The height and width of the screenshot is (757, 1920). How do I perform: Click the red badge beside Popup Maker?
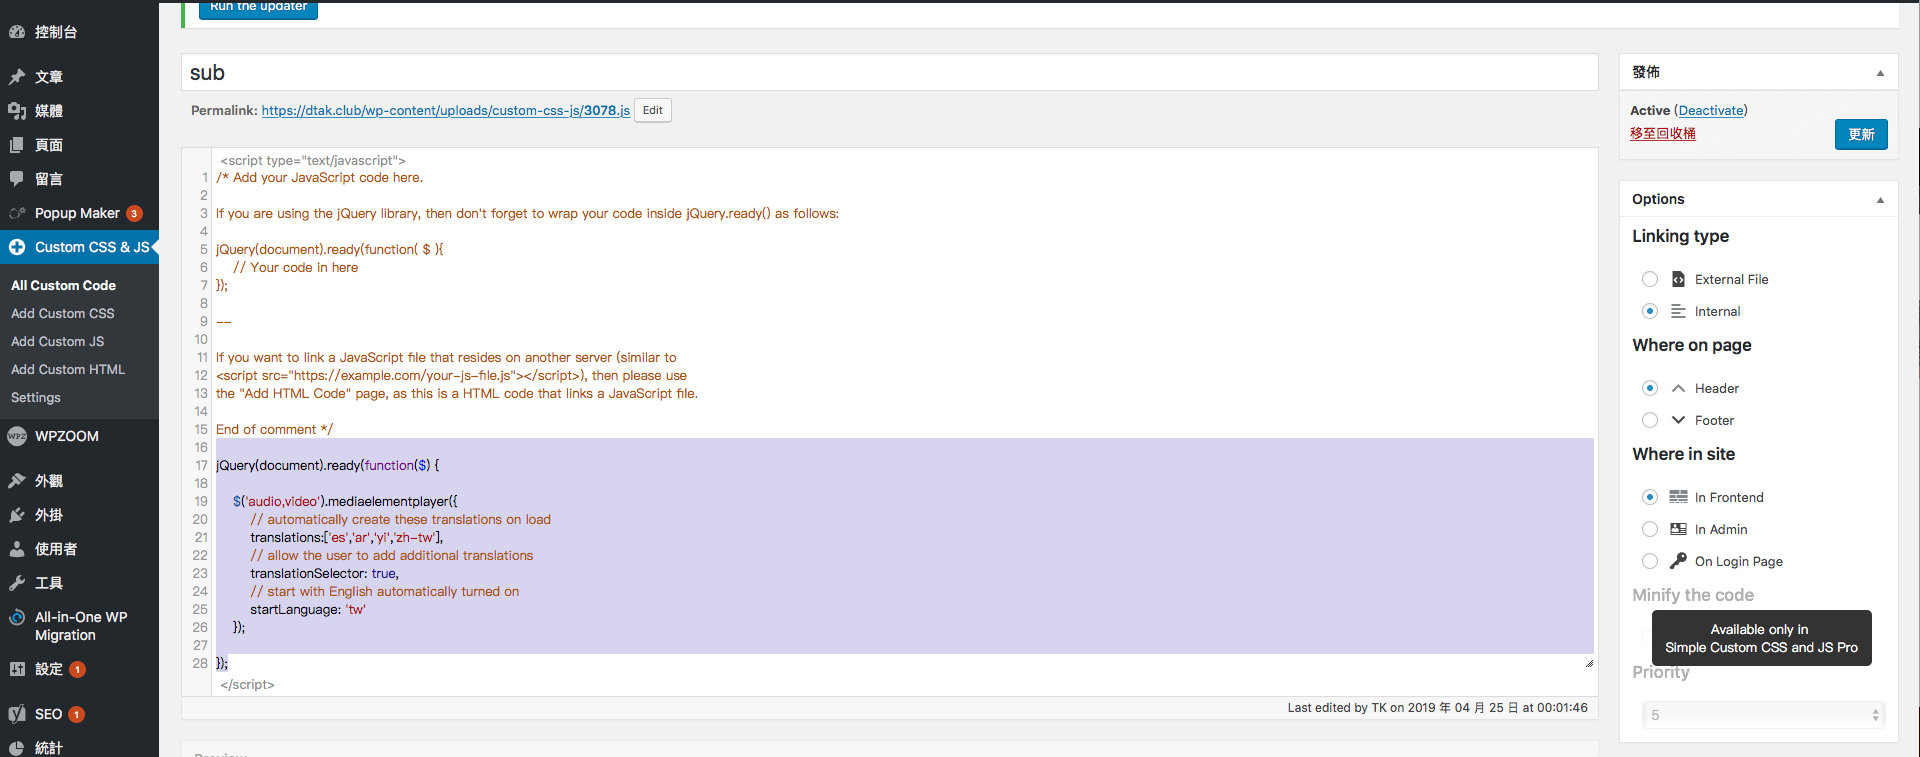tap(134, 213)
